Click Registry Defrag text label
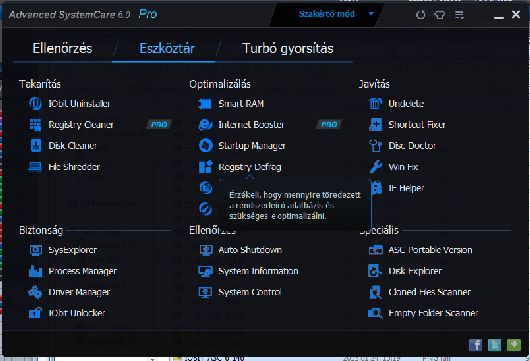The width and height of the screenshot is (530, 361). [250, 167]
